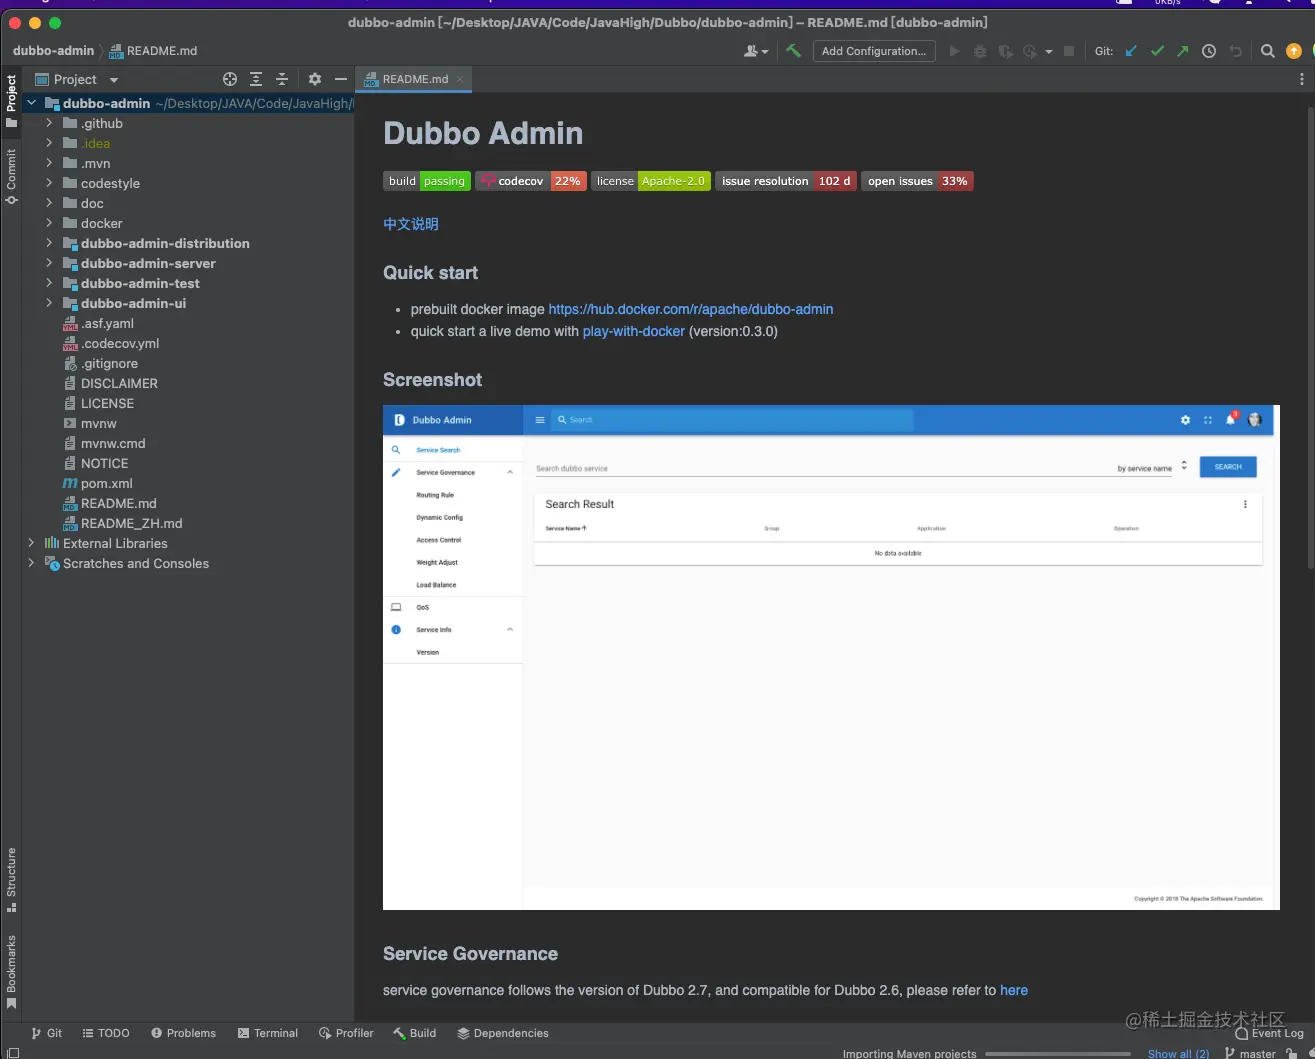
Task: Open Project panel settings gear
Action: click(315, 79)
